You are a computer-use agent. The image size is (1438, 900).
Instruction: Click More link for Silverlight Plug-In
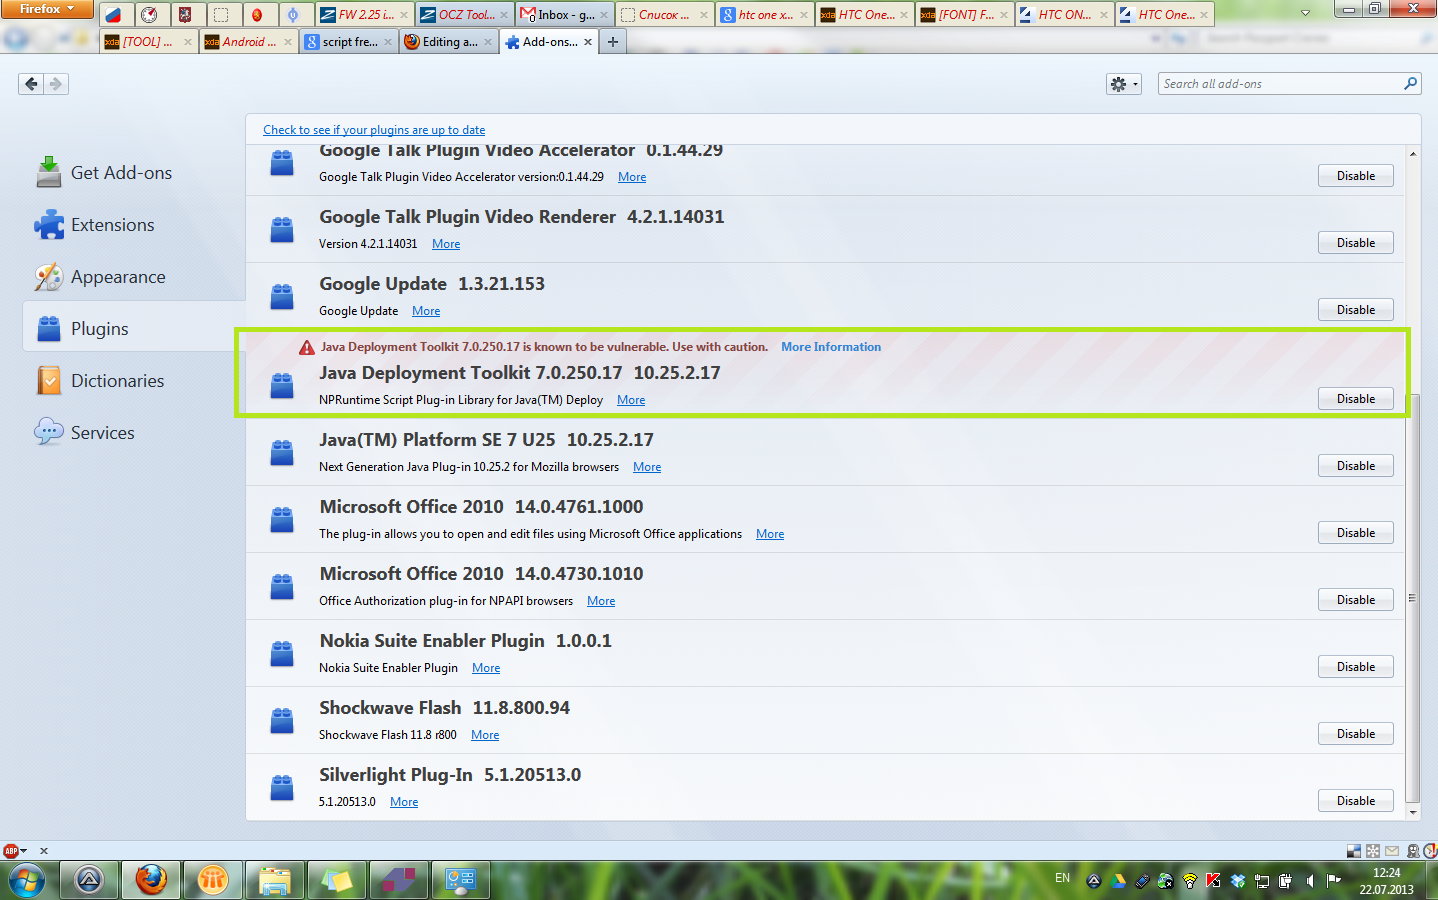click(x=404, y=802)
